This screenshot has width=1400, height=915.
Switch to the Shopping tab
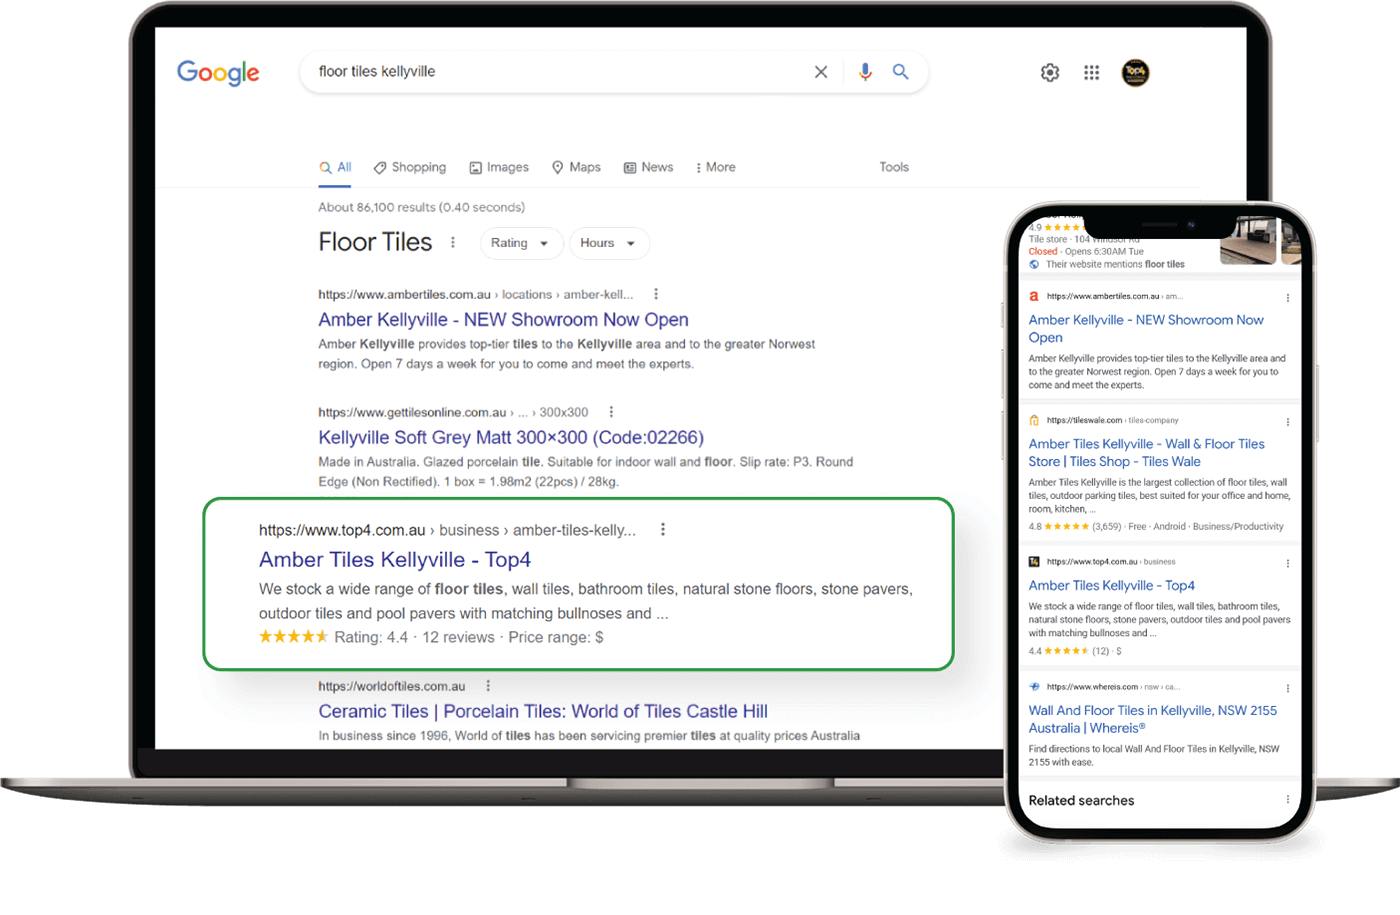point(410,167)
